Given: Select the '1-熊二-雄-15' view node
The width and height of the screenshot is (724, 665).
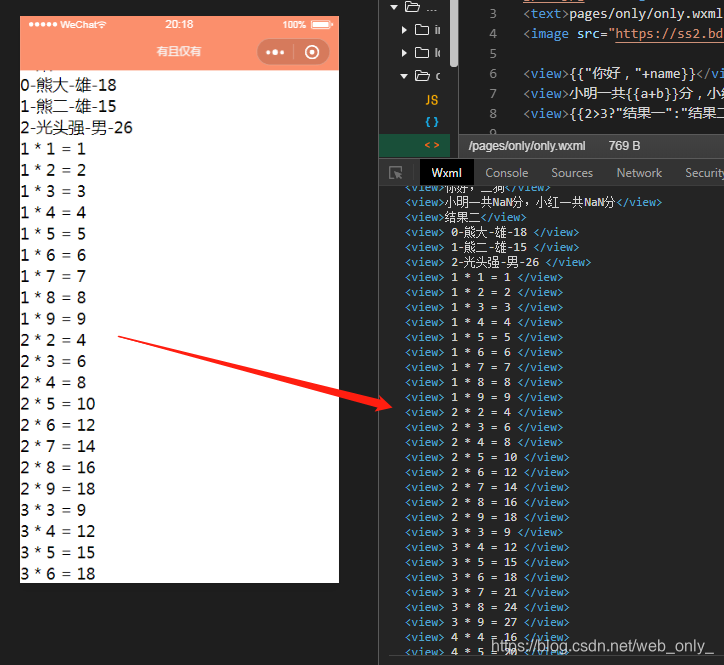Looking at the screenshot, I should click(492, 247).
